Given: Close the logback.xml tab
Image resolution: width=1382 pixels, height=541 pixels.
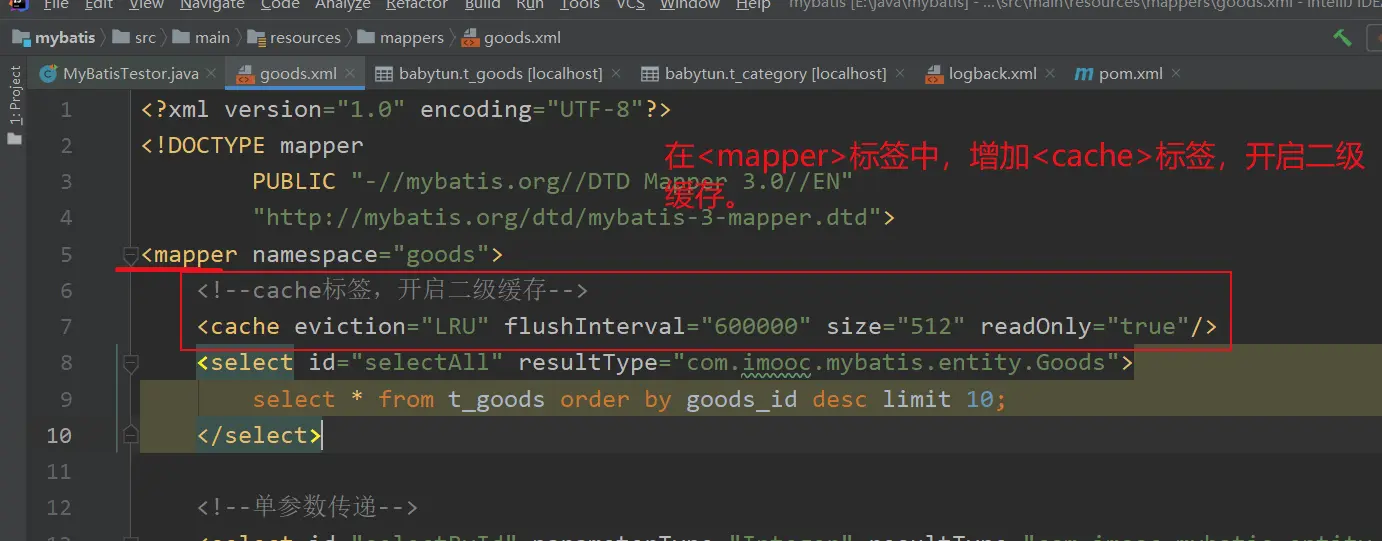Looking at the screenshot, I should (x=1051, y=74).
